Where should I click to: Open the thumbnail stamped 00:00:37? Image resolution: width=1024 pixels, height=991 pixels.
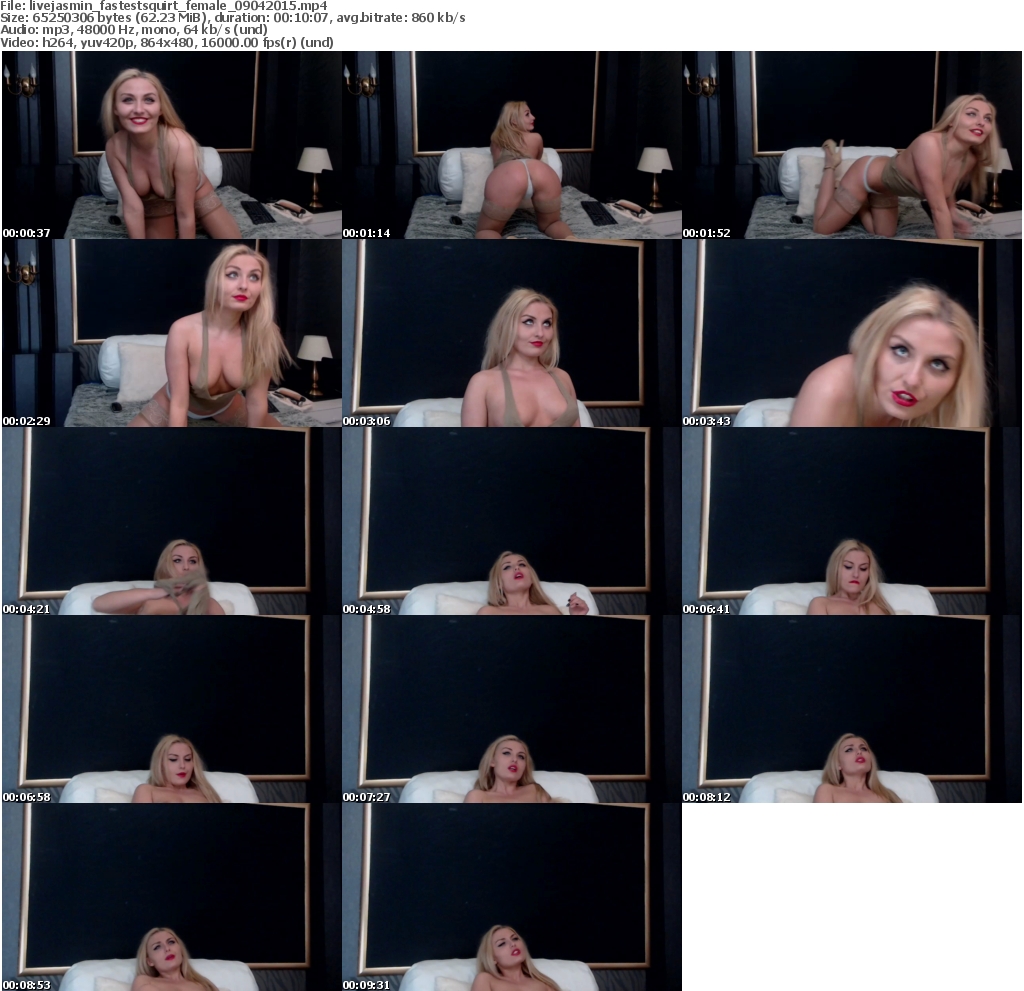pyautogui.click(x=172, y=145)
